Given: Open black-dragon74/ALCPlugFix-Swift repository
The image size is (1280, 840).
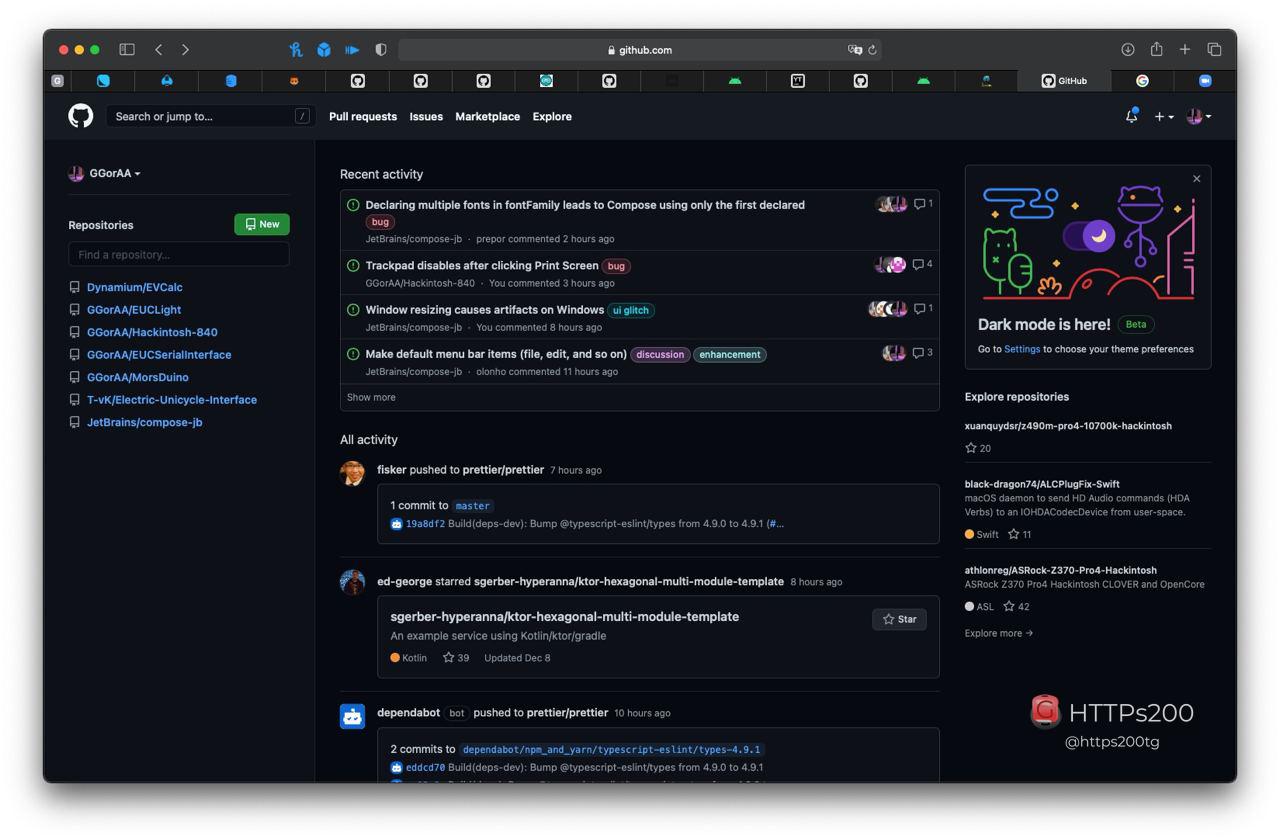Looking at the screenshot, I should [x=1042, y=484].
